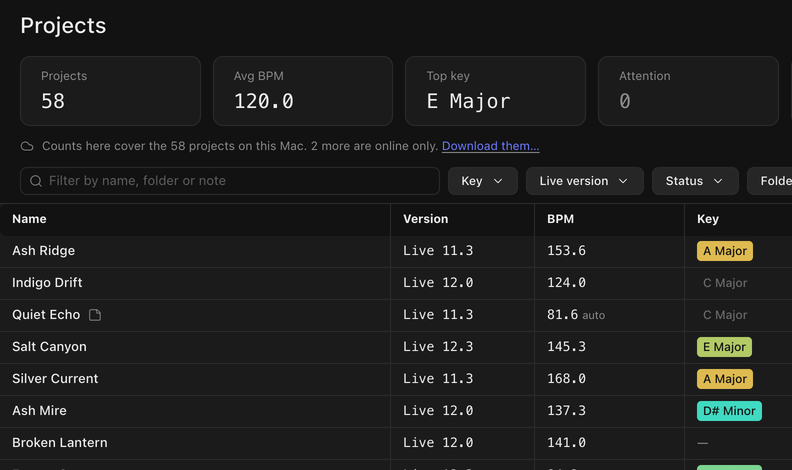792x470 pixels.
Task: Click Live 12.0 in the Indigo Drift row
Action: [x=438, y=283]
